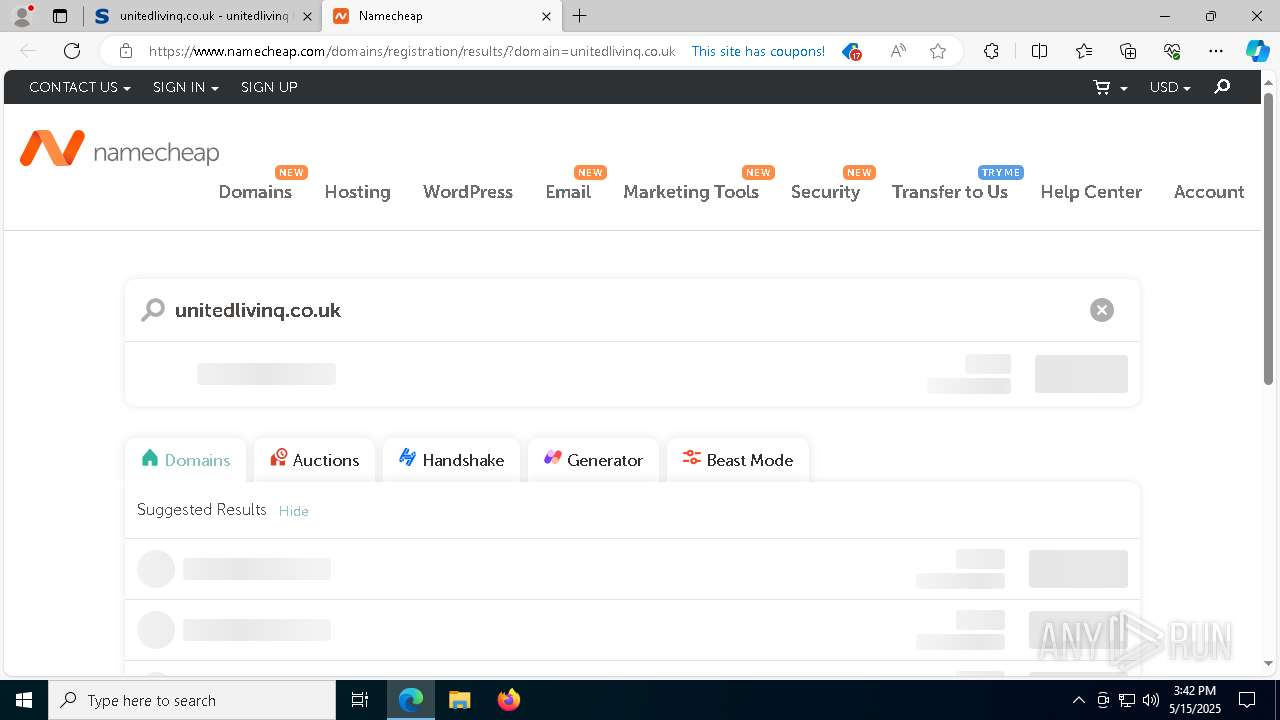
Task: Expand the SIGN IN dropdown
Action: pos(185,87)
